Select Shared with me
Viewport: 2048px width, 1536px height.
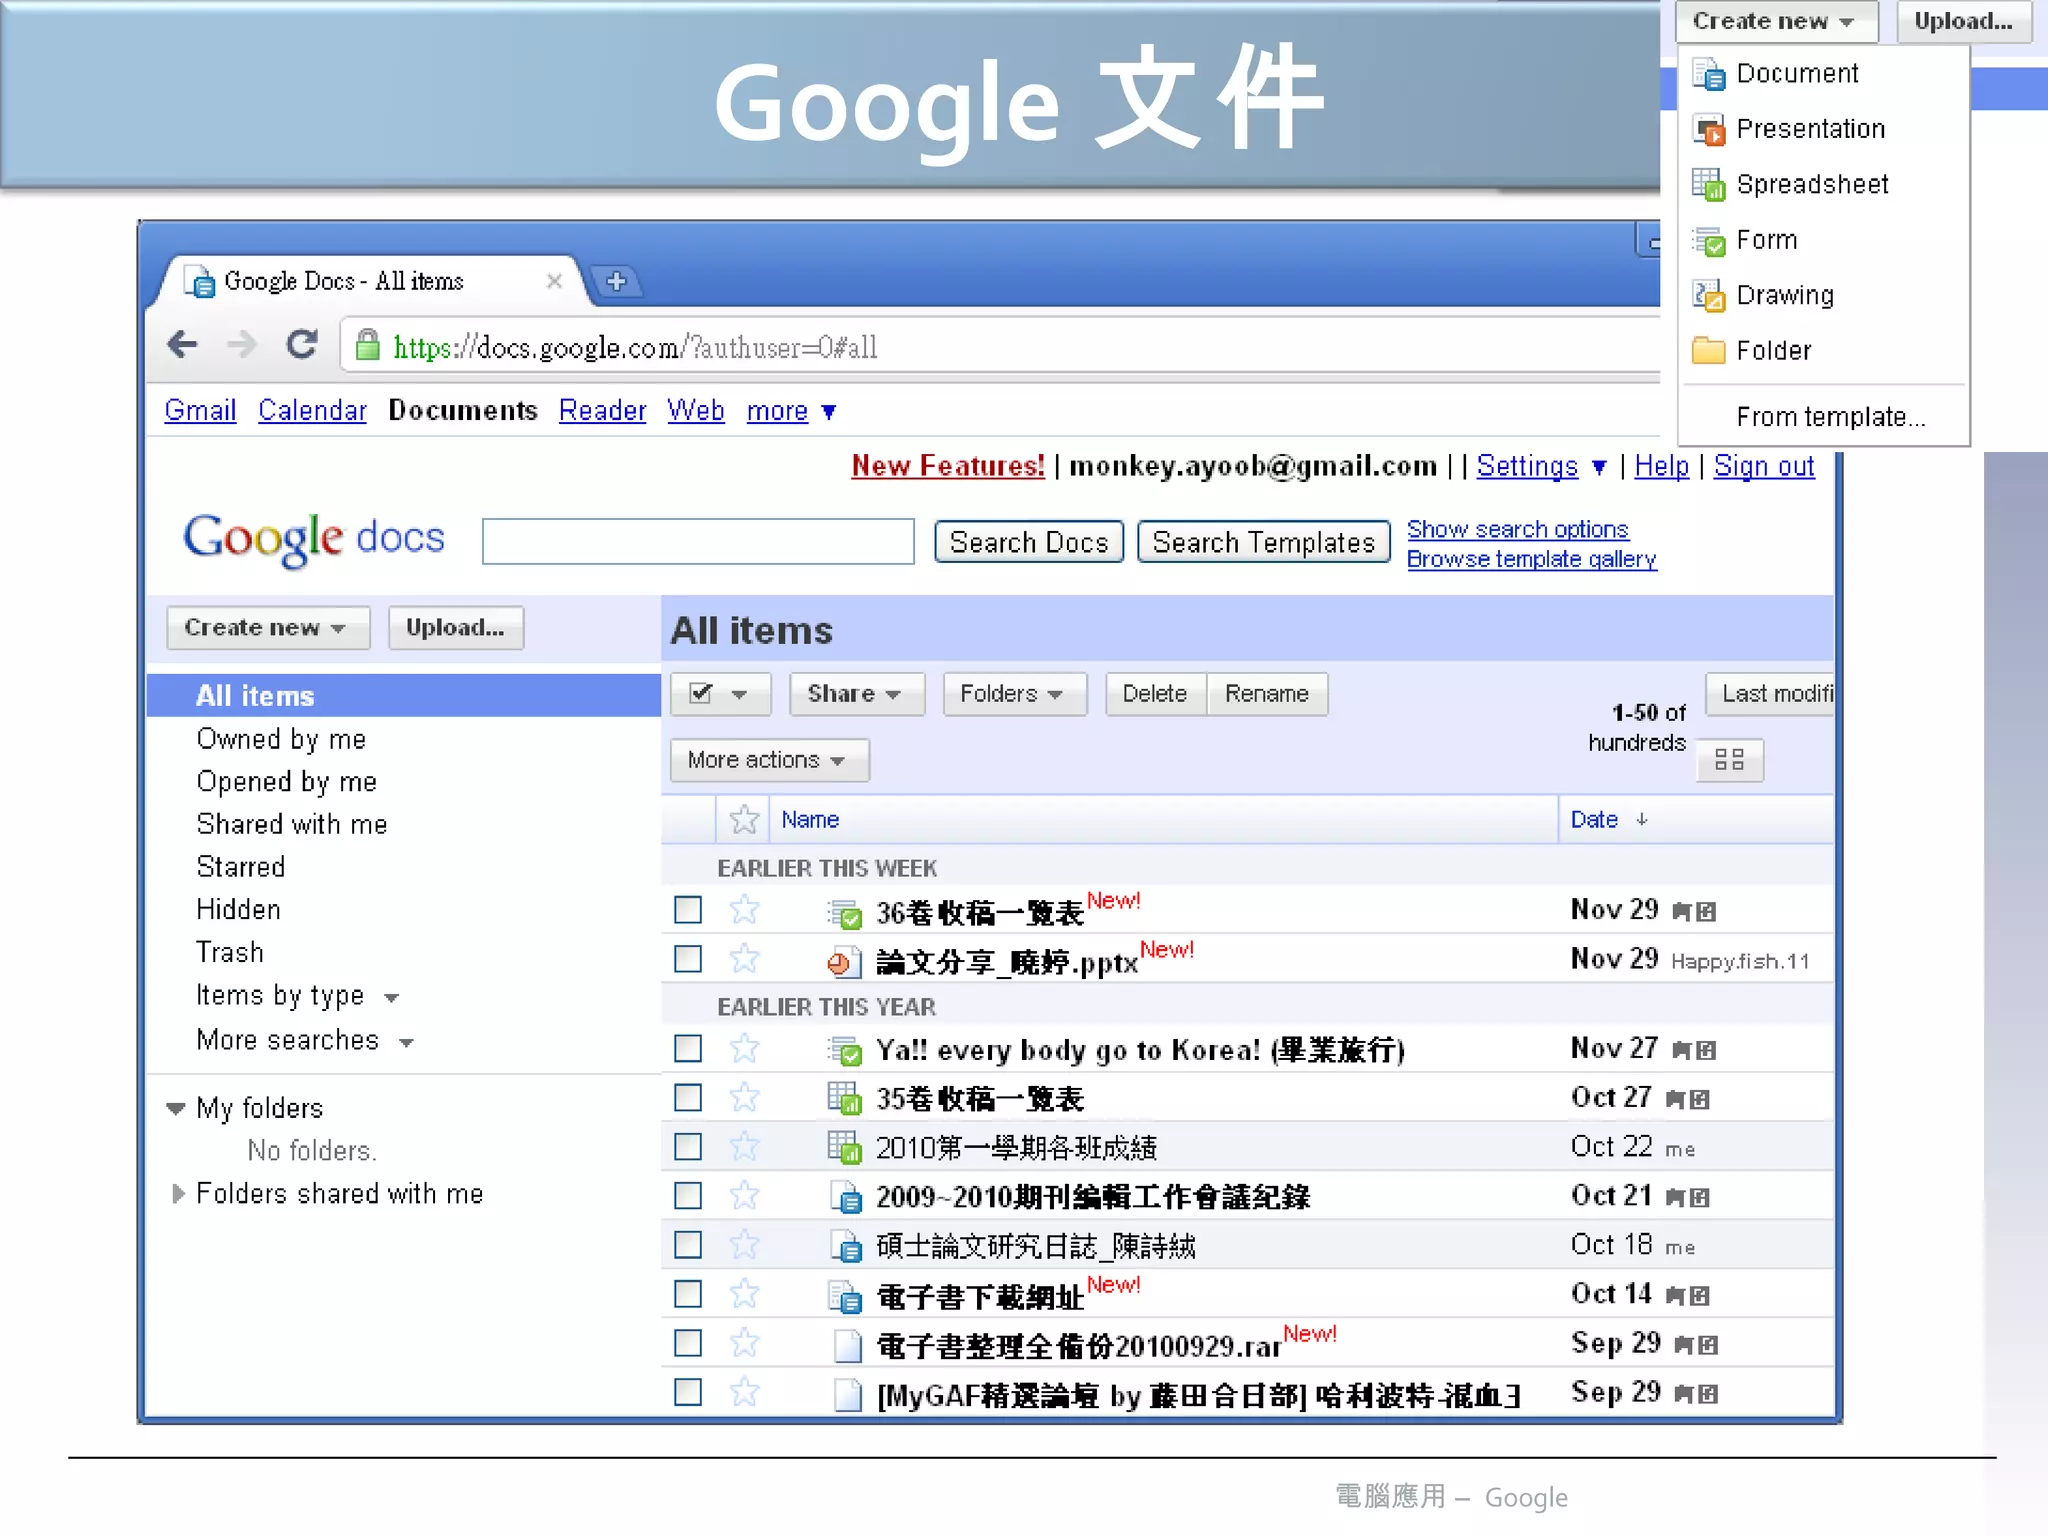point(291,824)
